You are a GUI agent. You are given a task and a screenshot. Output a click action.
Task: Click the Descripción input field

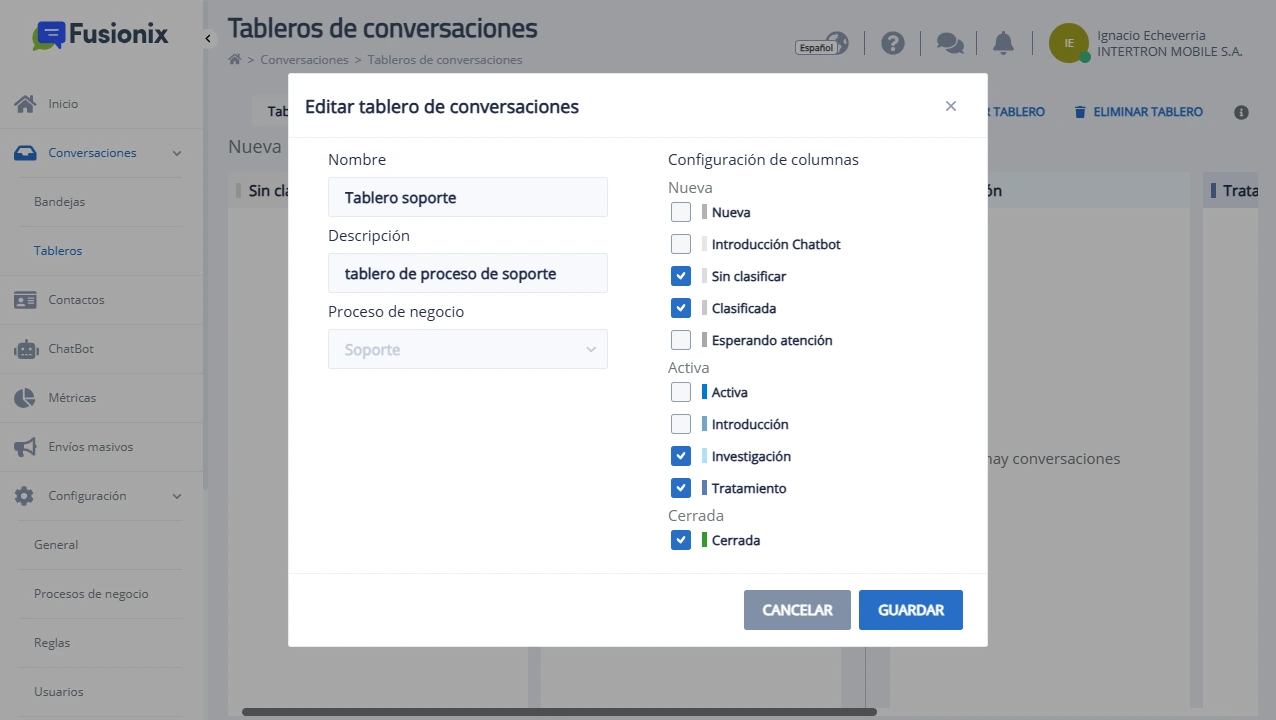(468, 273)
